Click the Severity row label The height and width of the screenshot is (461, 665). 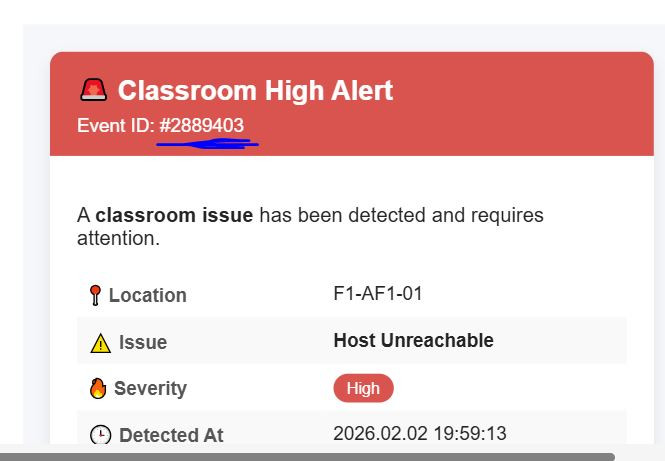click(x=151, y=388)
